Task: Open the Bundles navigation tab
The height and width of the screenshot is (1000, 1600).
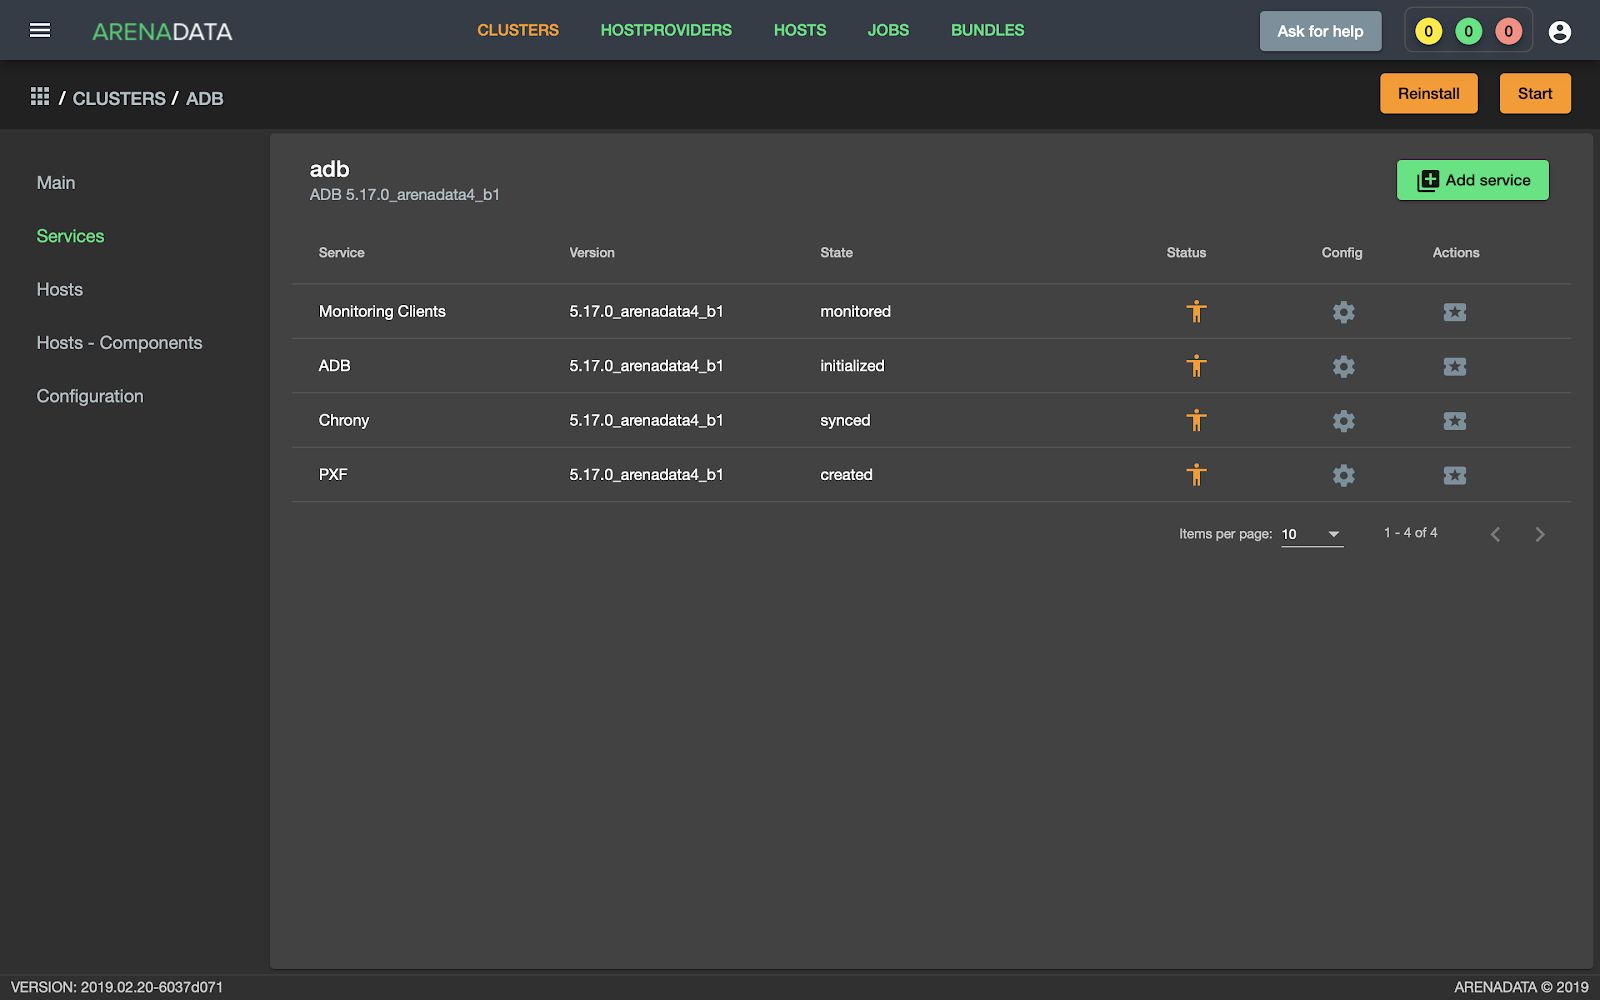Action: (987, 30)
